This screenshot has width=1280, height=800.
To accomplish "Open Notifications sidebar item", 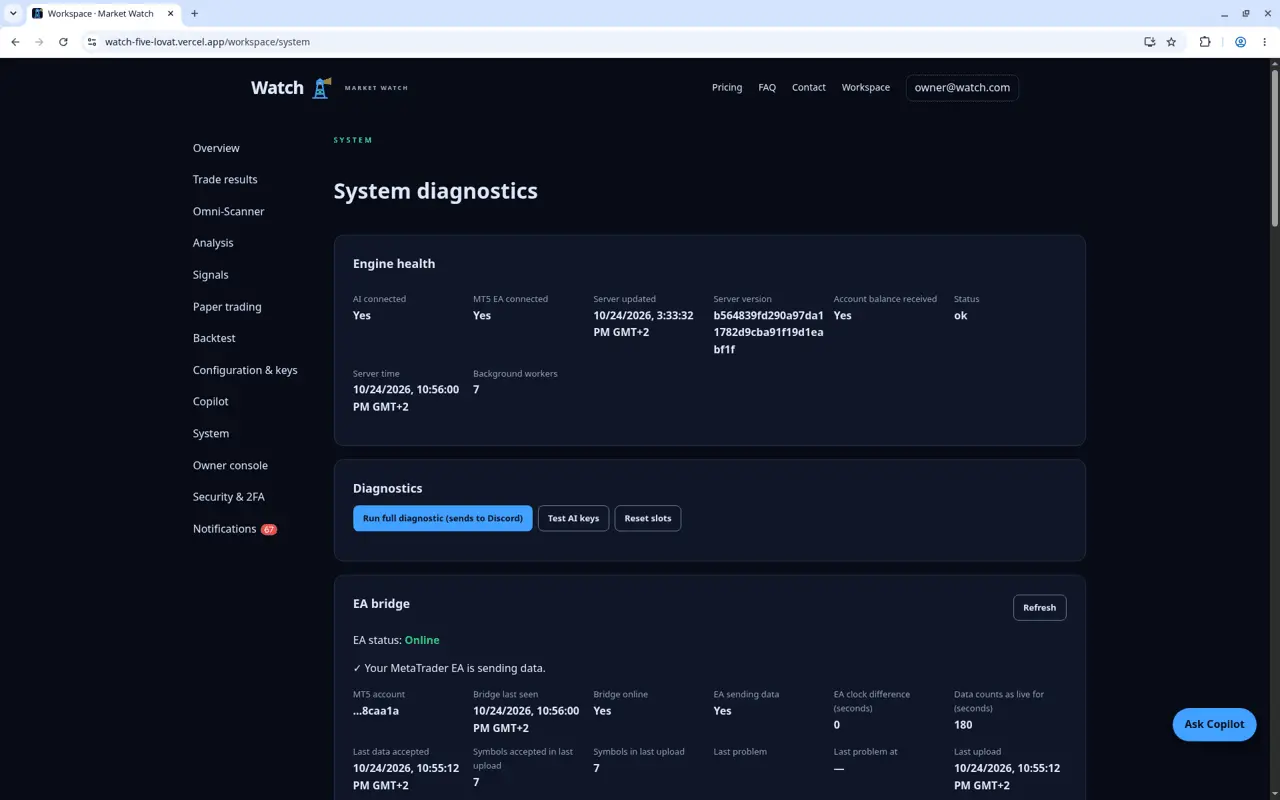I will [x=224, y=529].
